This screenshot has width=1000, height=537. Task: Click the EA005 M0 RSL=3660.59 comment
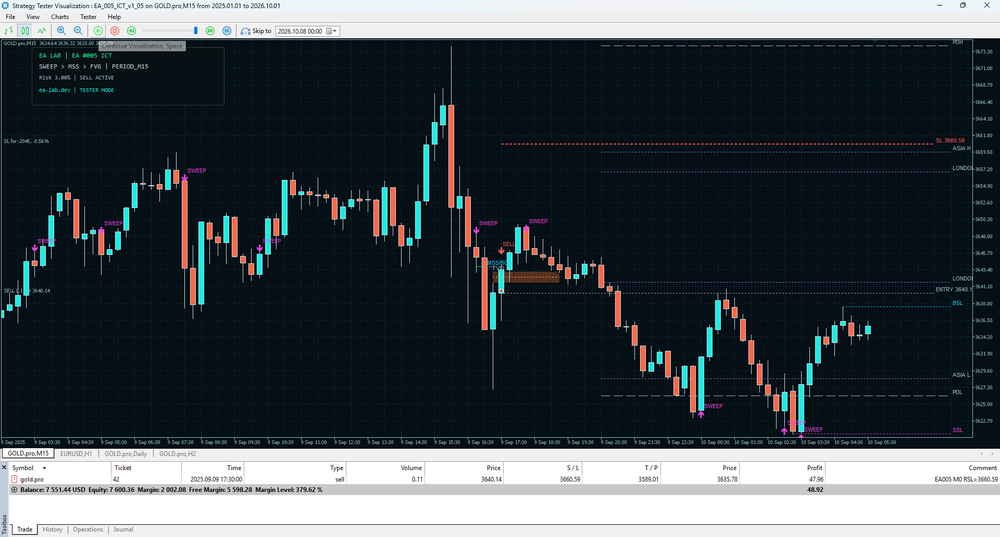966,479
